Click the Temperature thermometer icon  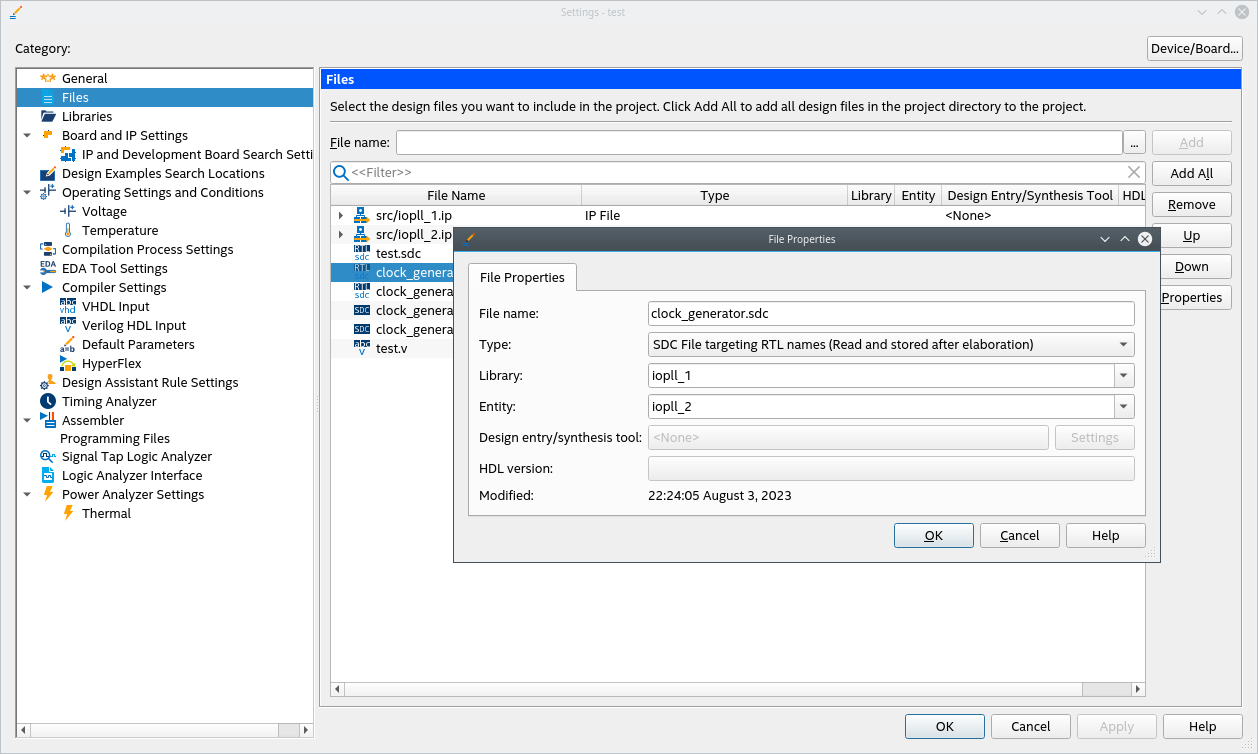tap(68, 230)
